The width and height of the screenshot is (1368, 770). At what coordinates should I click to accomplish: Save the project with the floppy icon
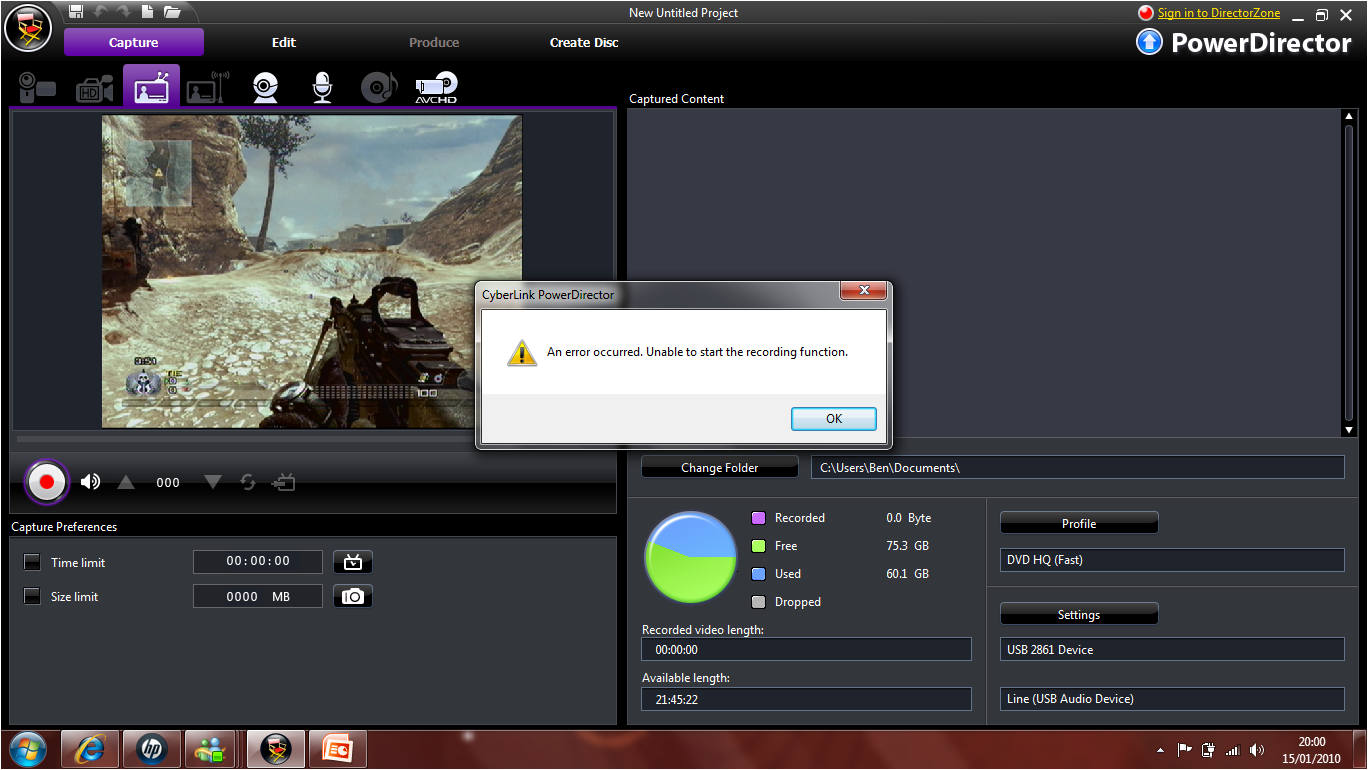tap(77, 12)
